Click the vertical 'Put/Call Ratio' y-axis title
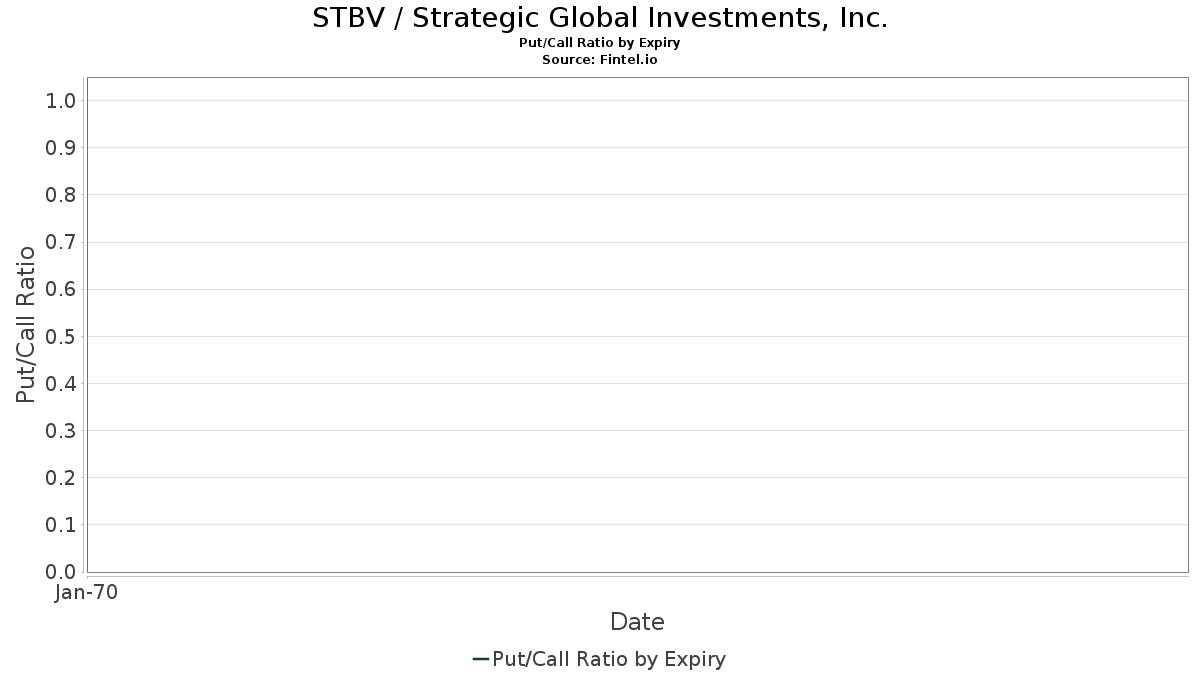Image resolution: width=1200 pixels, height=675 pixels. 26,324
